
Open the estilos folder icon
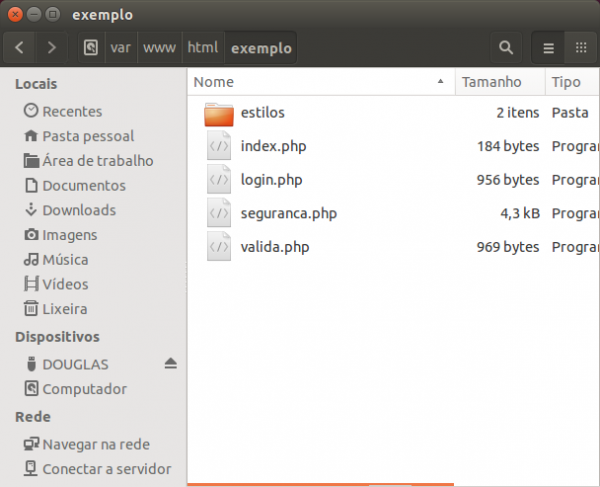[218, 113]
